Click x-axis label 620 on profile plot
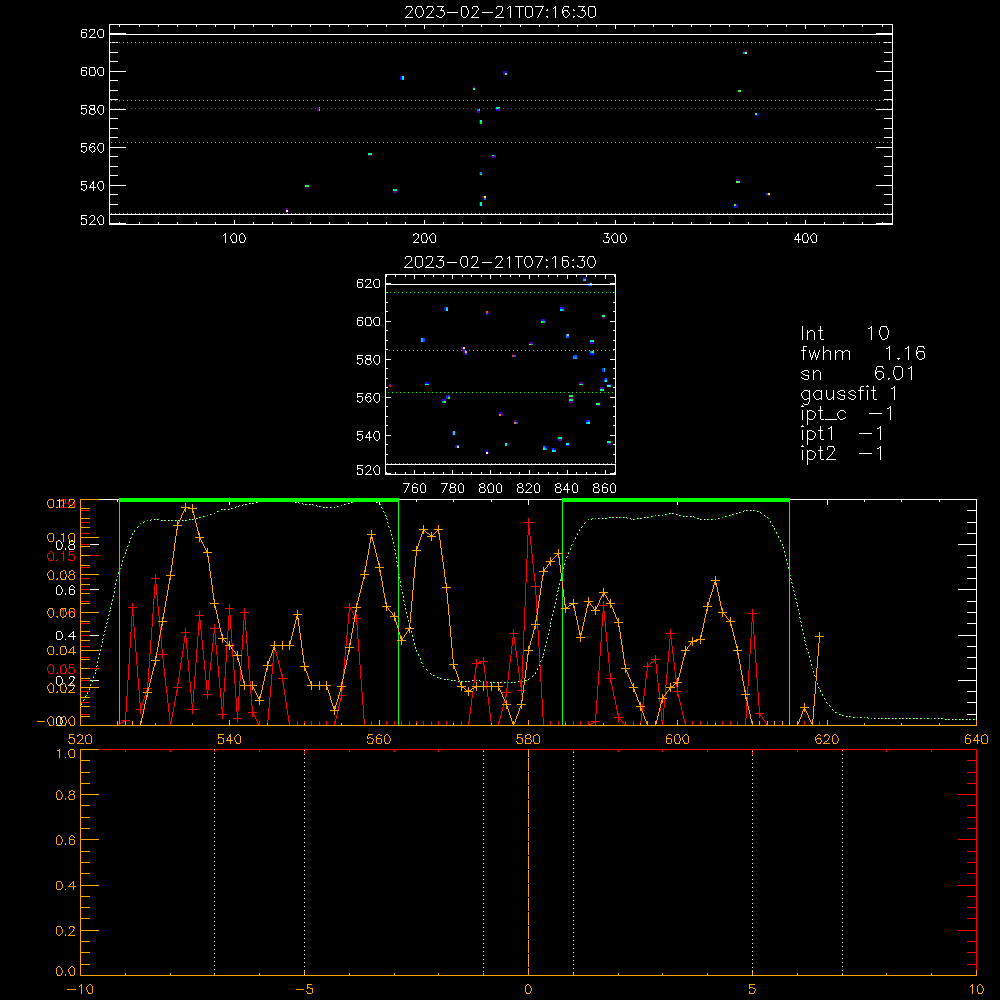The width and height of the screenshot is (1000, 1000). (827, 739)
